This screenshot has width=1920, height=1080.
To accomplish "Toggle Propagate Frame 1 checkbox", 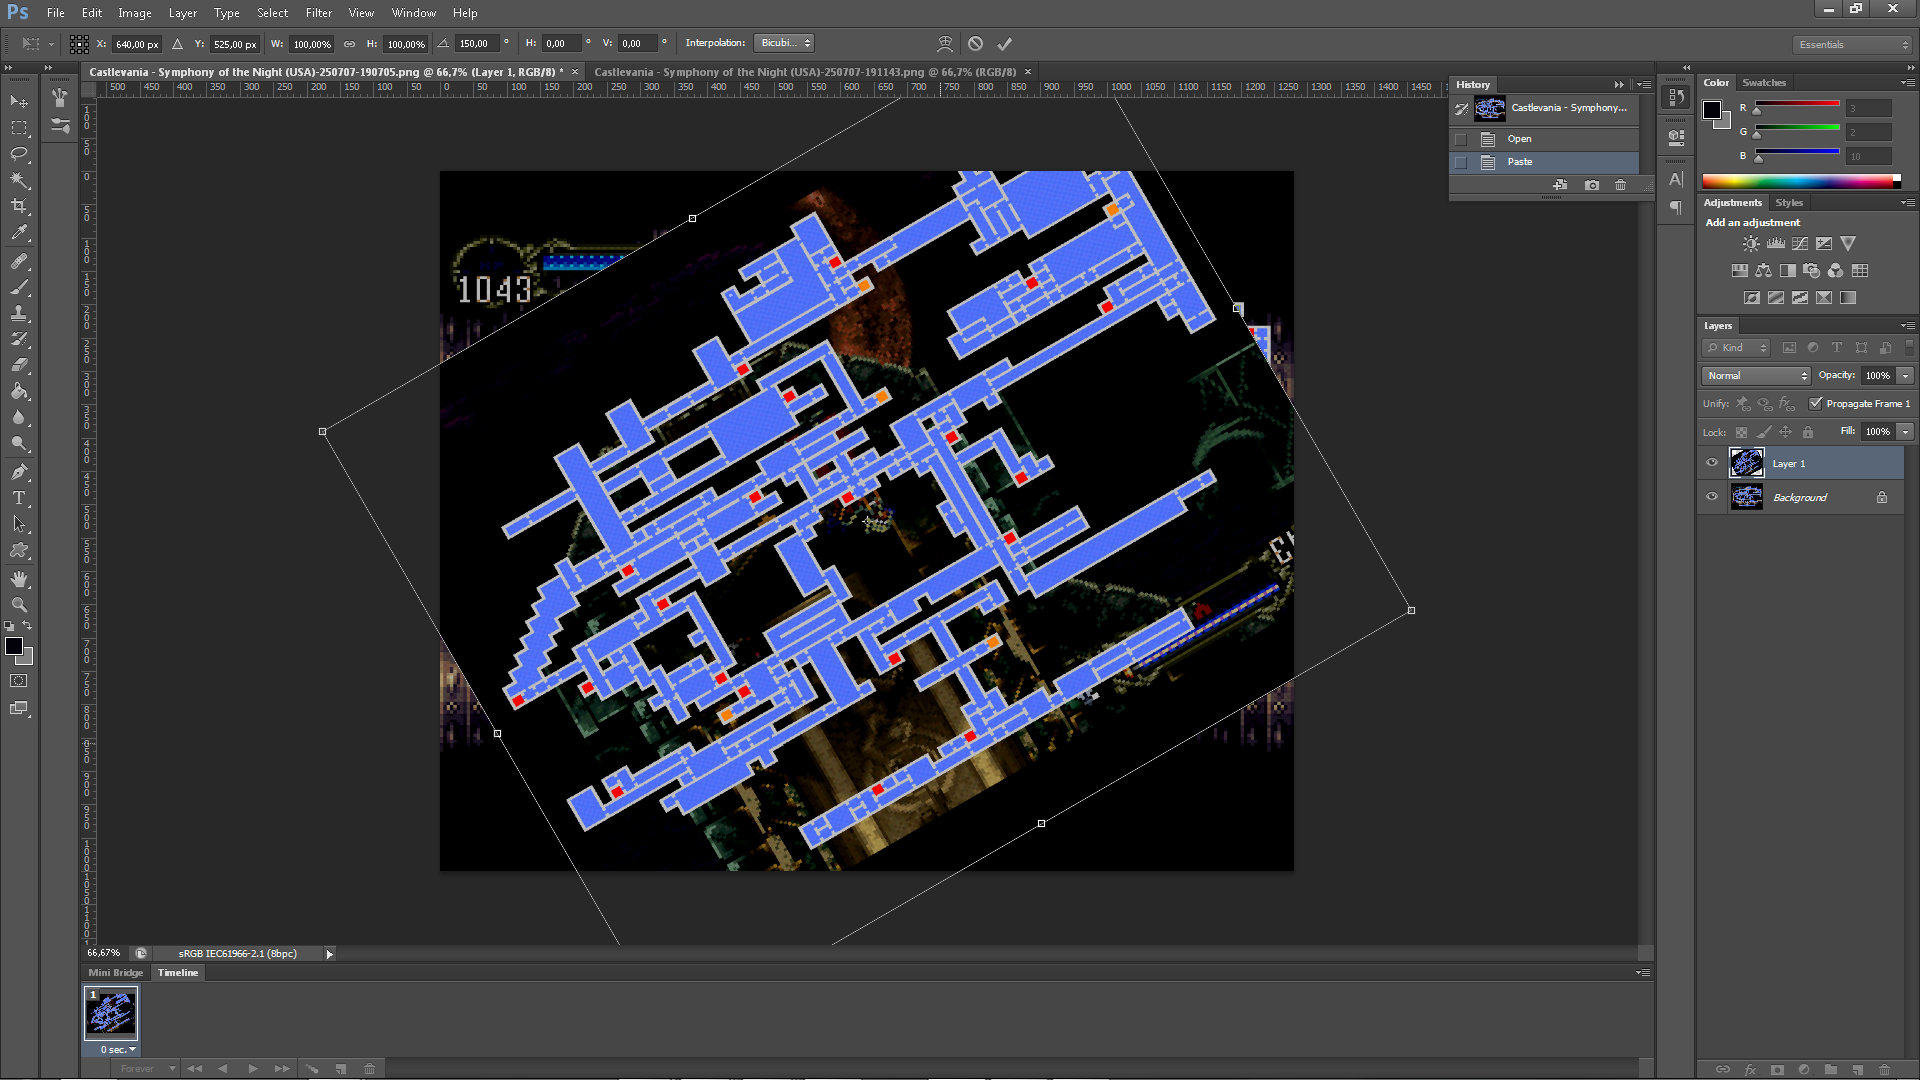I will (x=1816, y=403).
